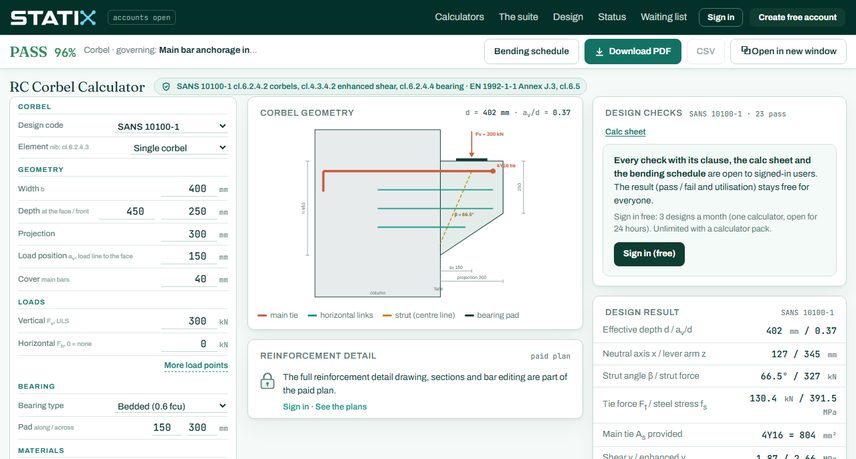Click the corbel geometry diagram
The height and width of the screenshot is (459, 856).
[414, 213]
